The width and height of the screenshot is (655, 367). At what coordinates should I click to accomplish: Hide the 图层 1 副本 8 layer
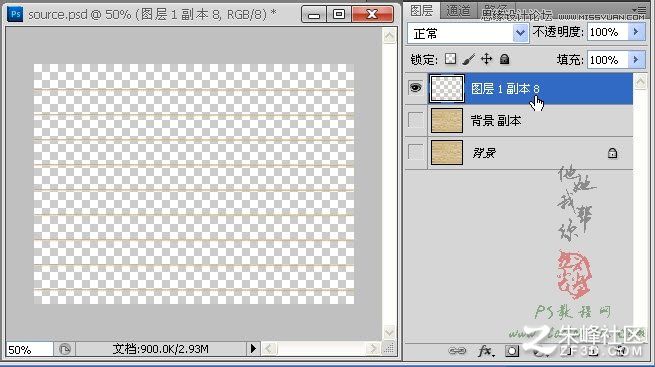415,88
